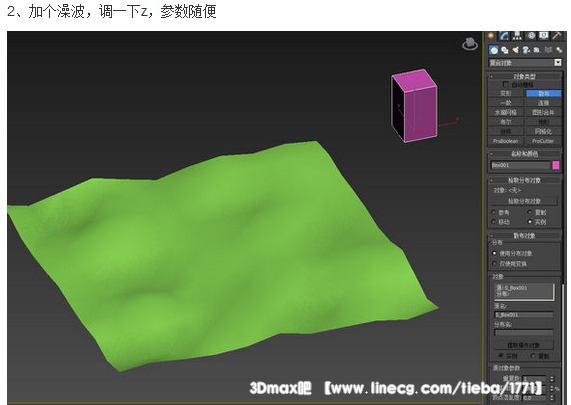Select the Systems category icon
The image size is (571, 405).
click(x=559, y=50)
